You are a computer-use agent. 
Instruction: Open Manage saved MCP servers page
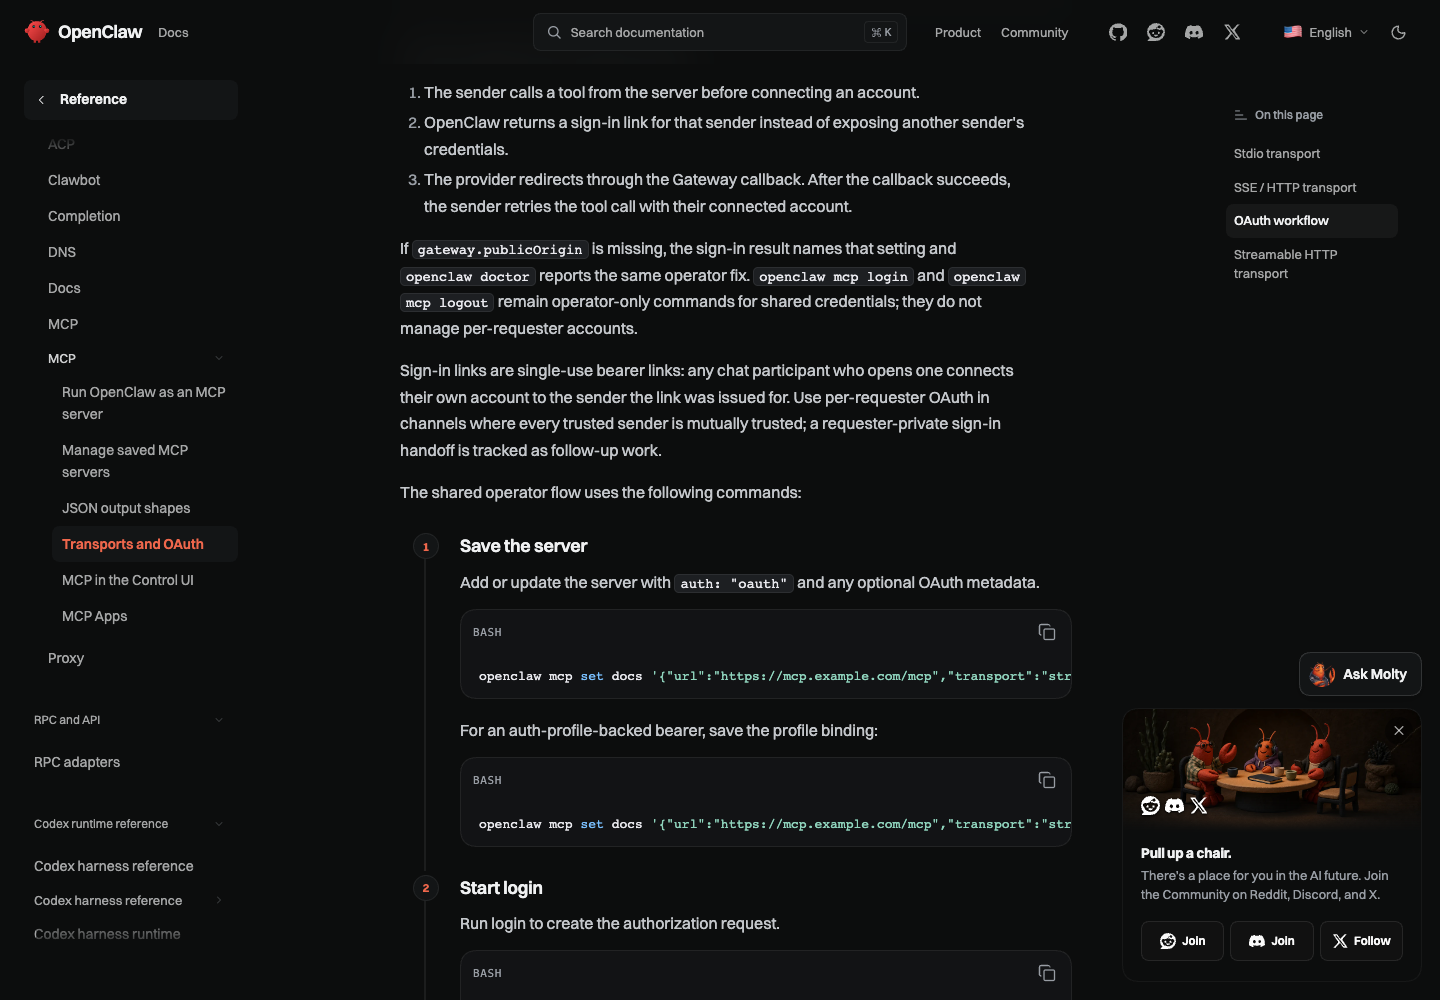(x=125, y=461)
